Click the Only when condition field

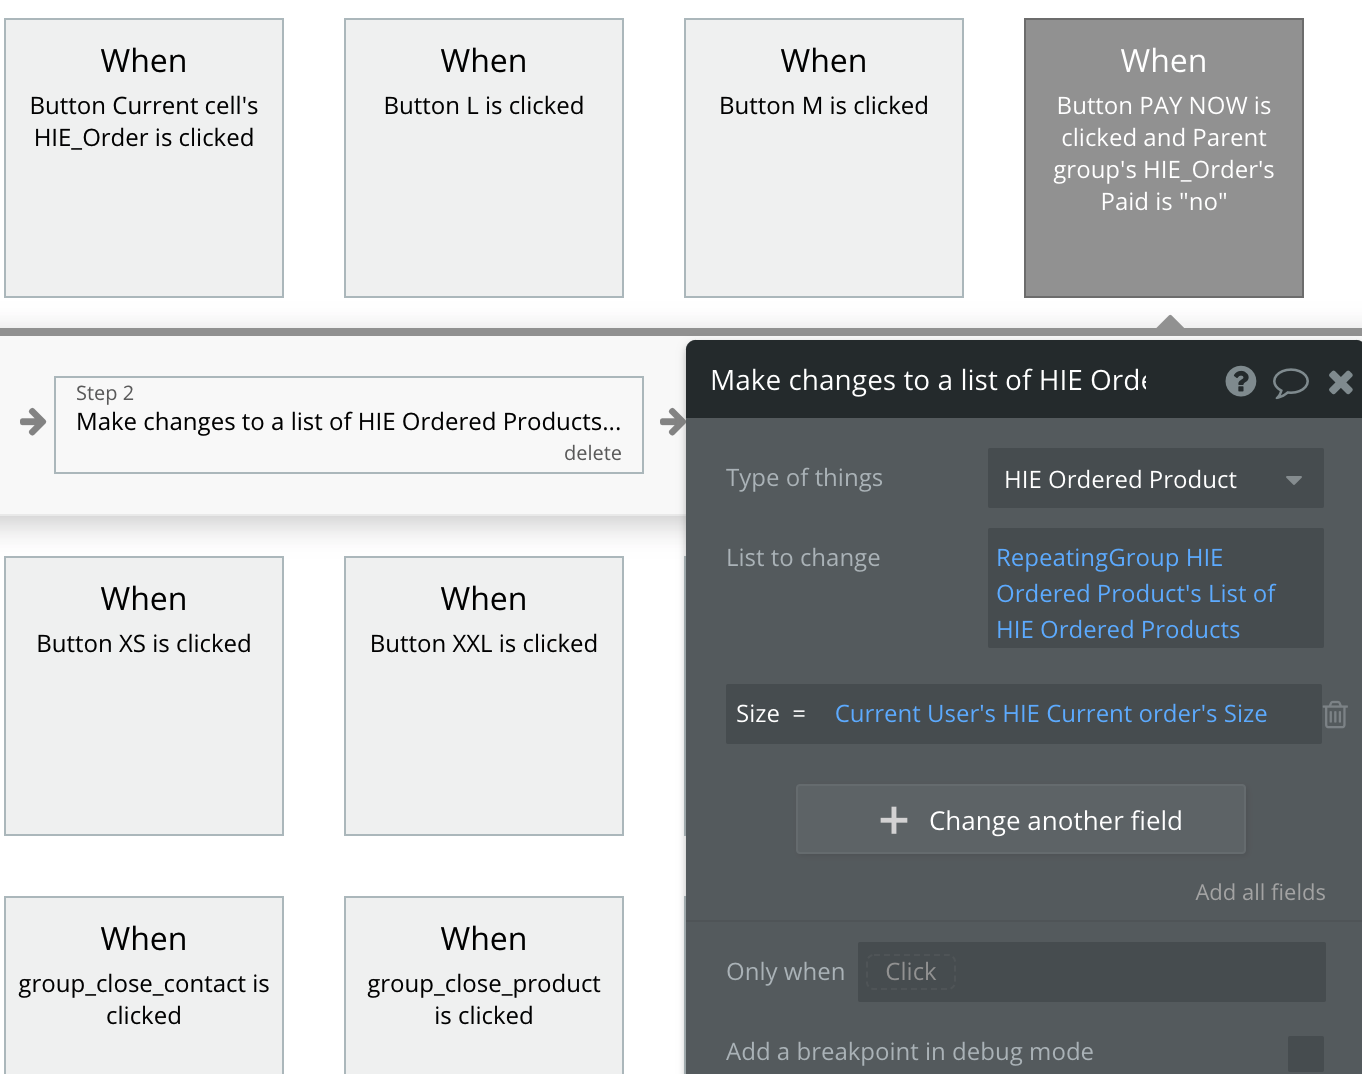(x=1091, y=972)
